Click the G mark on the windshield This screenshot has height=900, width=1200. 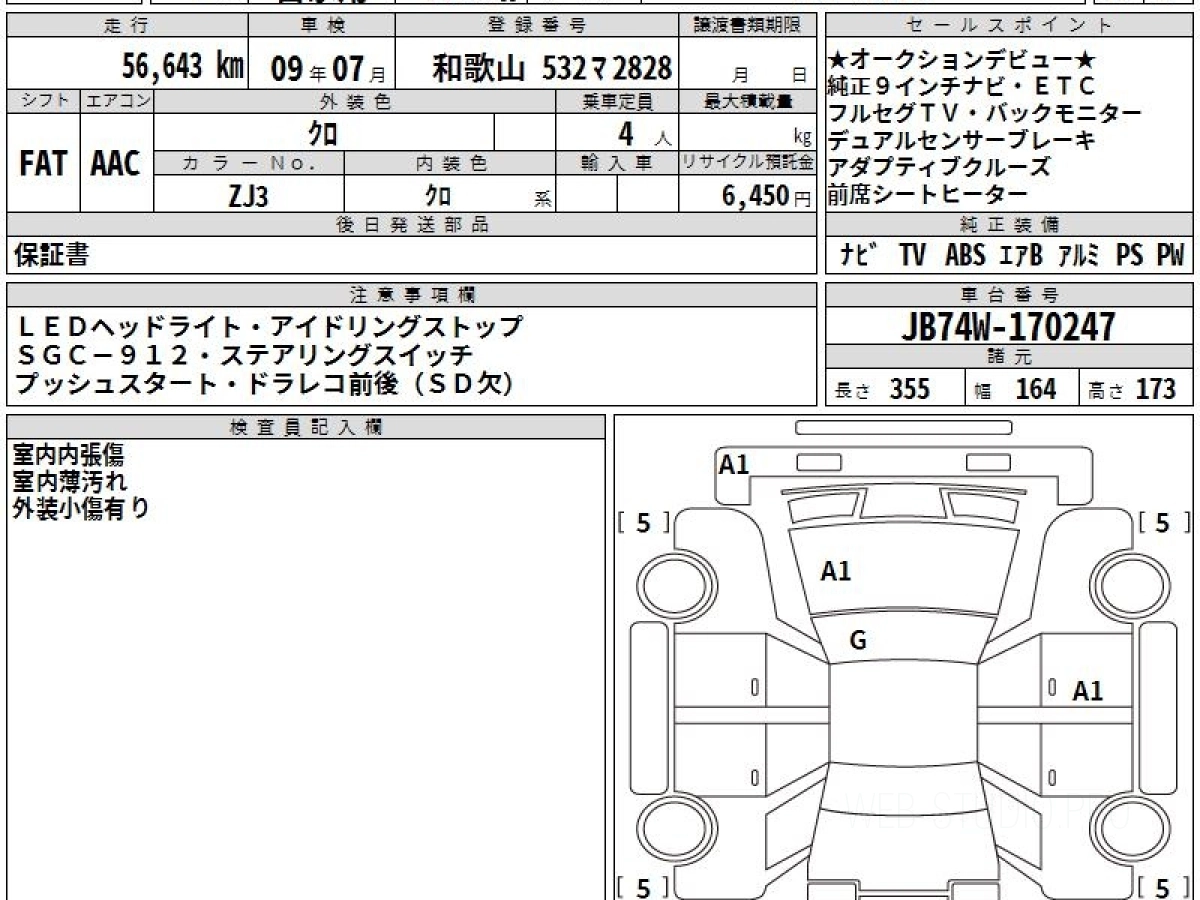tap(857, 641)
